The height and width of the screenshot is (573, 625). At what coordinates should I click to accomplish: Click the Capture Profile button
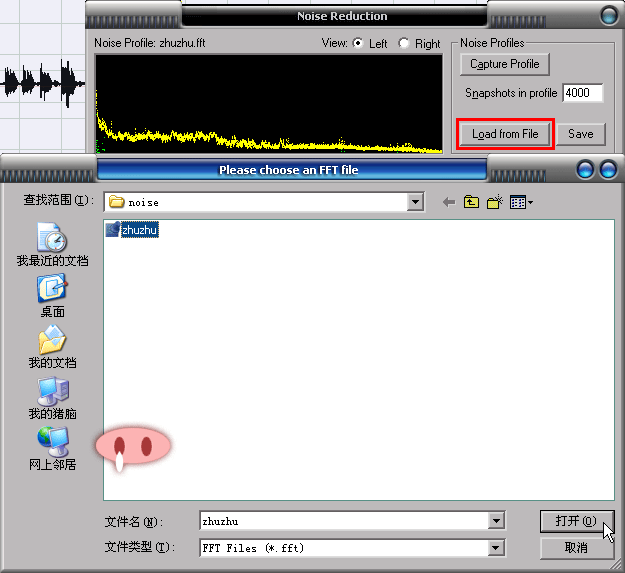(505, 64)
